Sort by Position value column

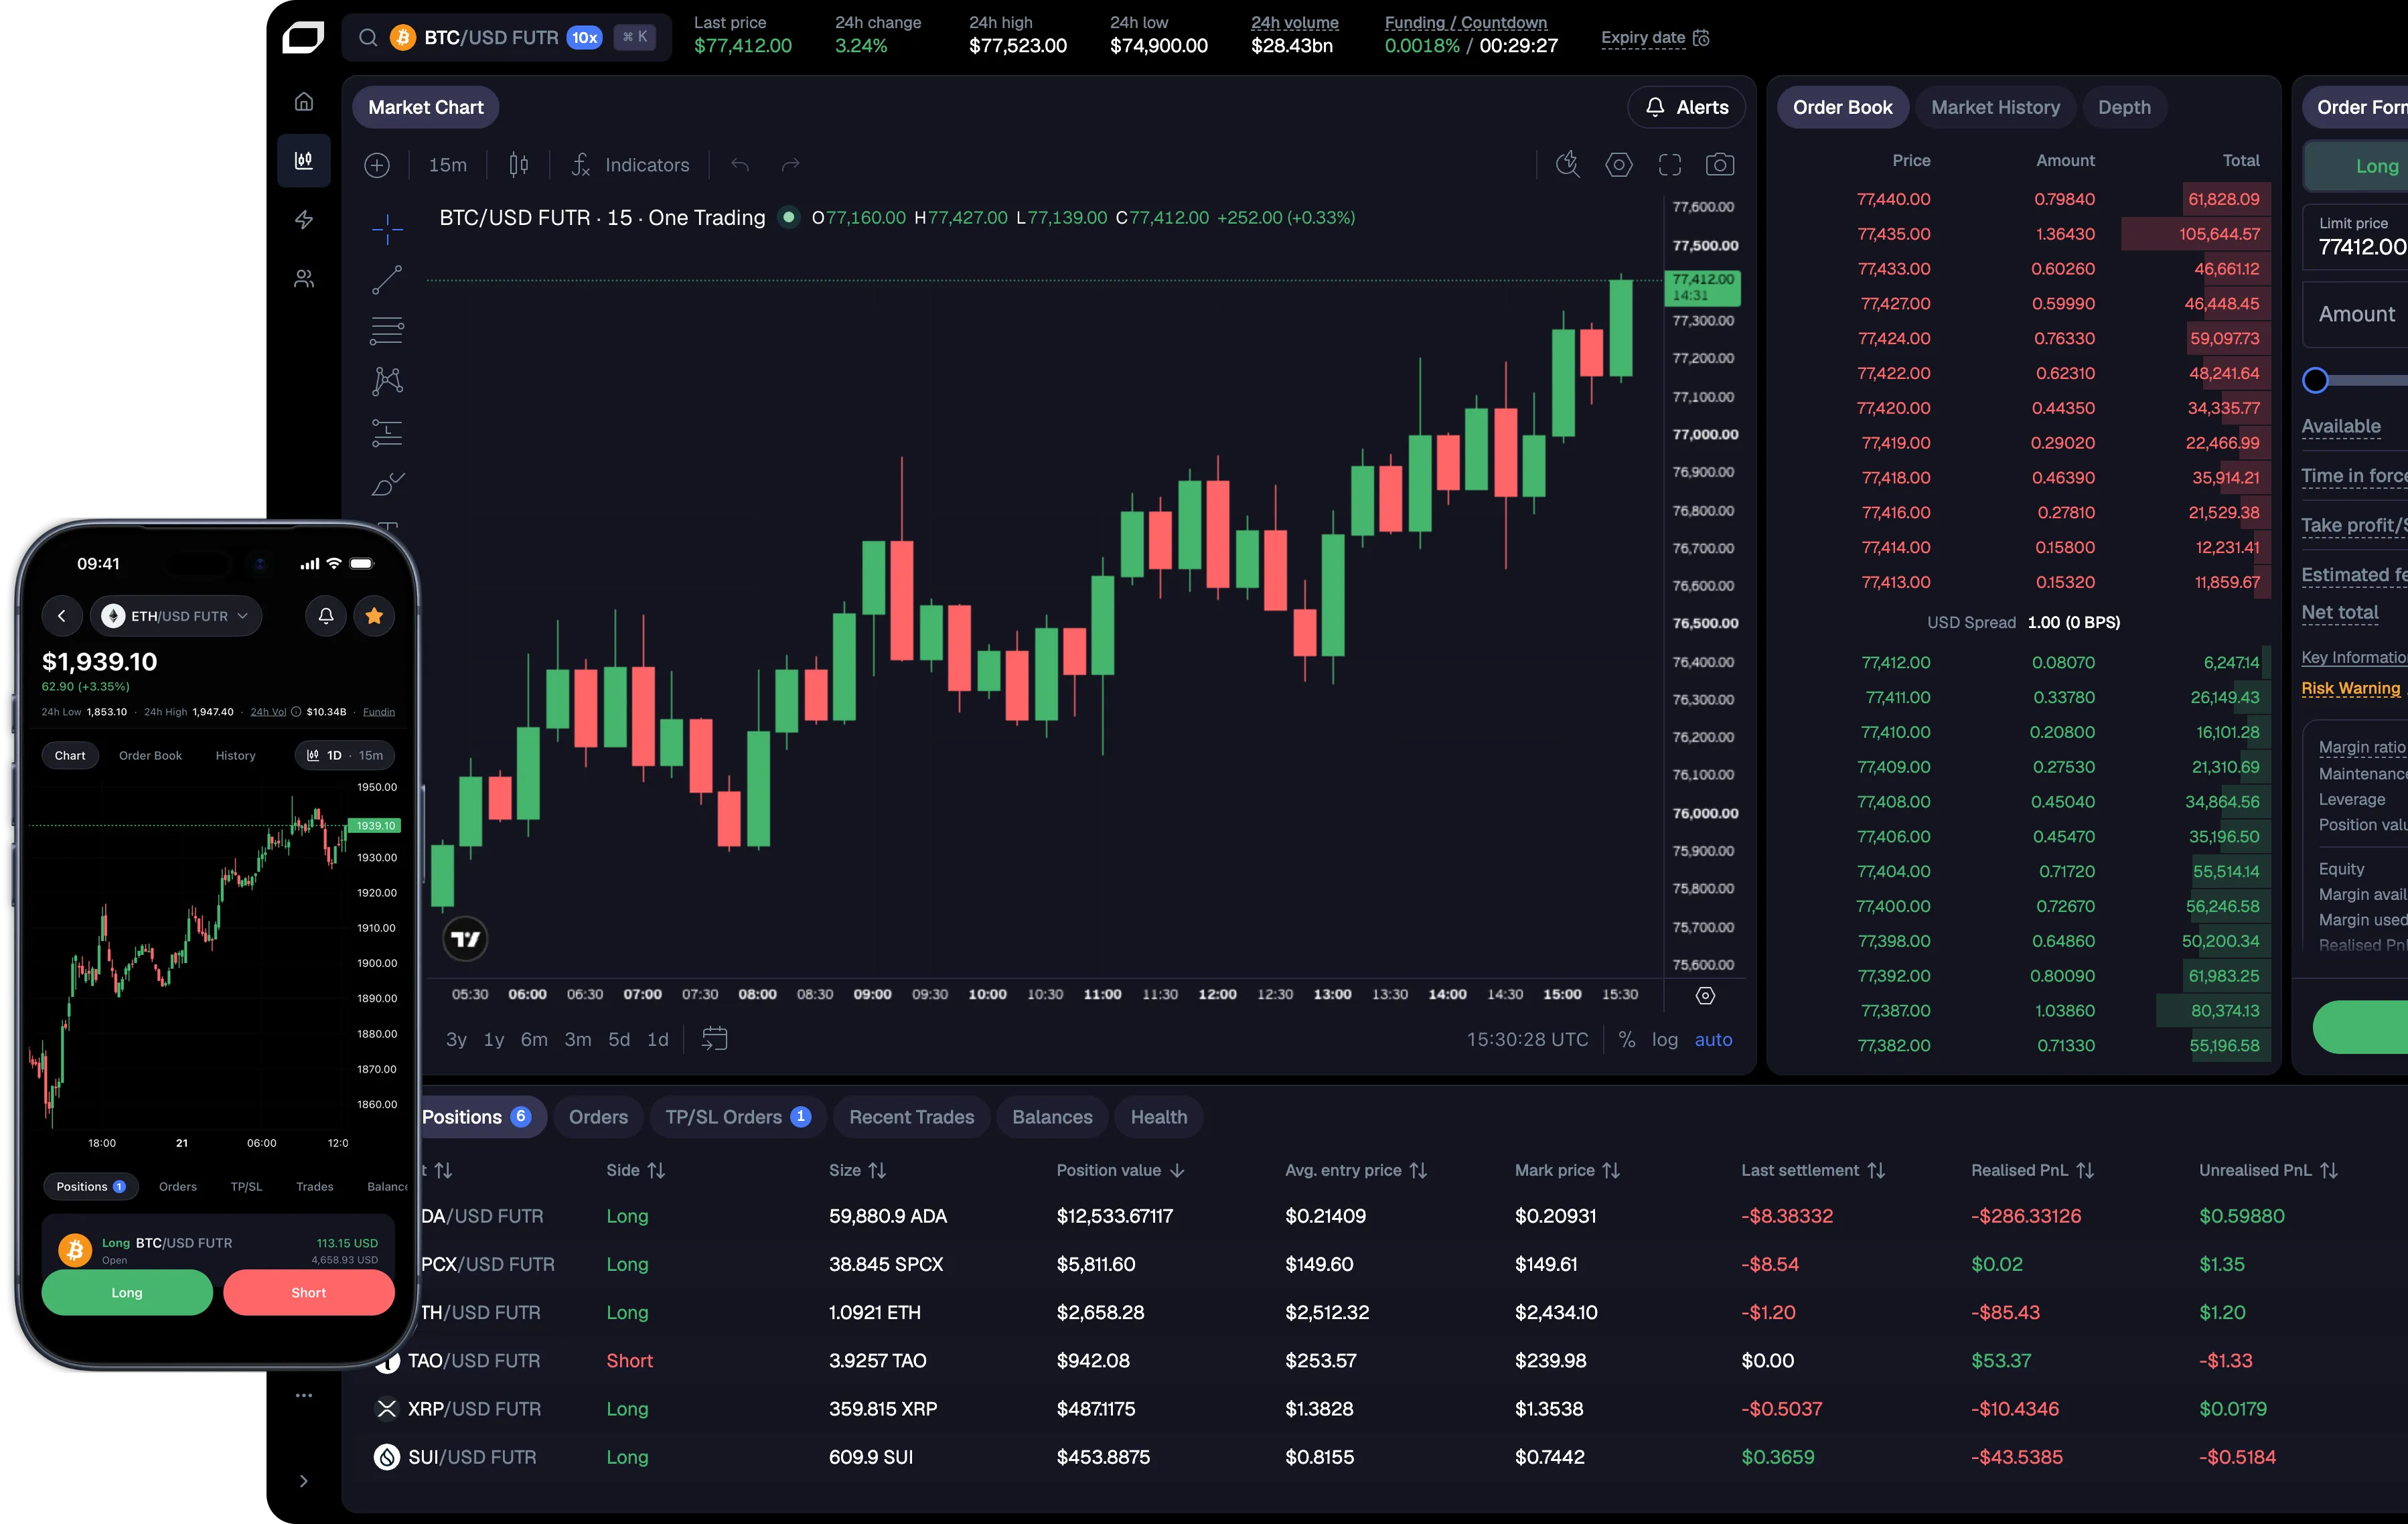1120,1170
